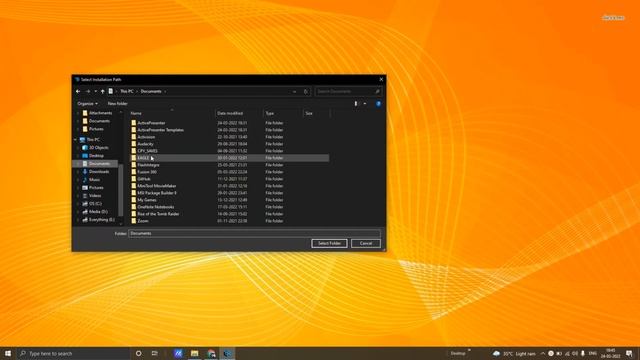Cancel the Select Installation Path dialog

tap(366, 243)
